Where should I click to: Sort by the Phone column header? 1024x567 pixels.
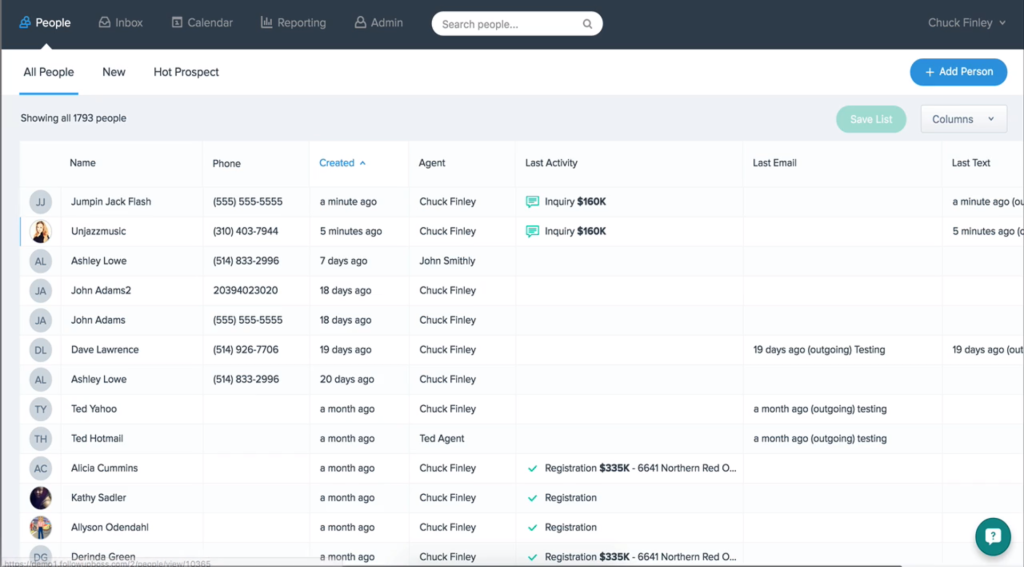point(226,164)
